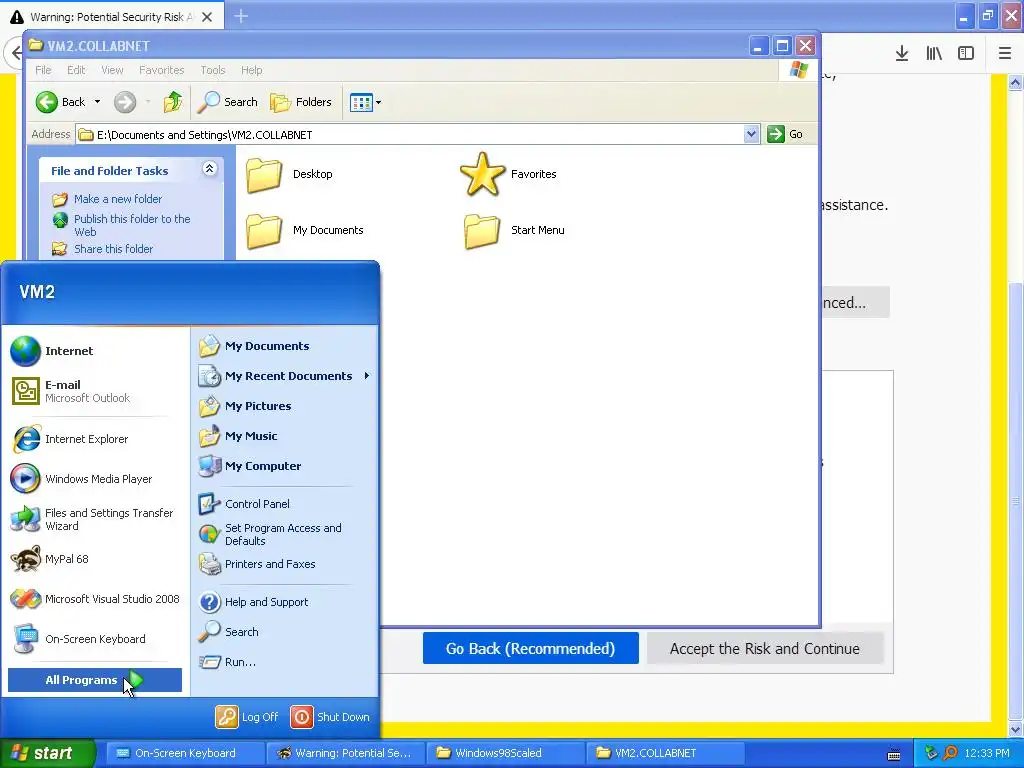Switch to Warning: Potential Se... taskbar button
Viewport: 1024px width, 768px height.
click(345, 753)
